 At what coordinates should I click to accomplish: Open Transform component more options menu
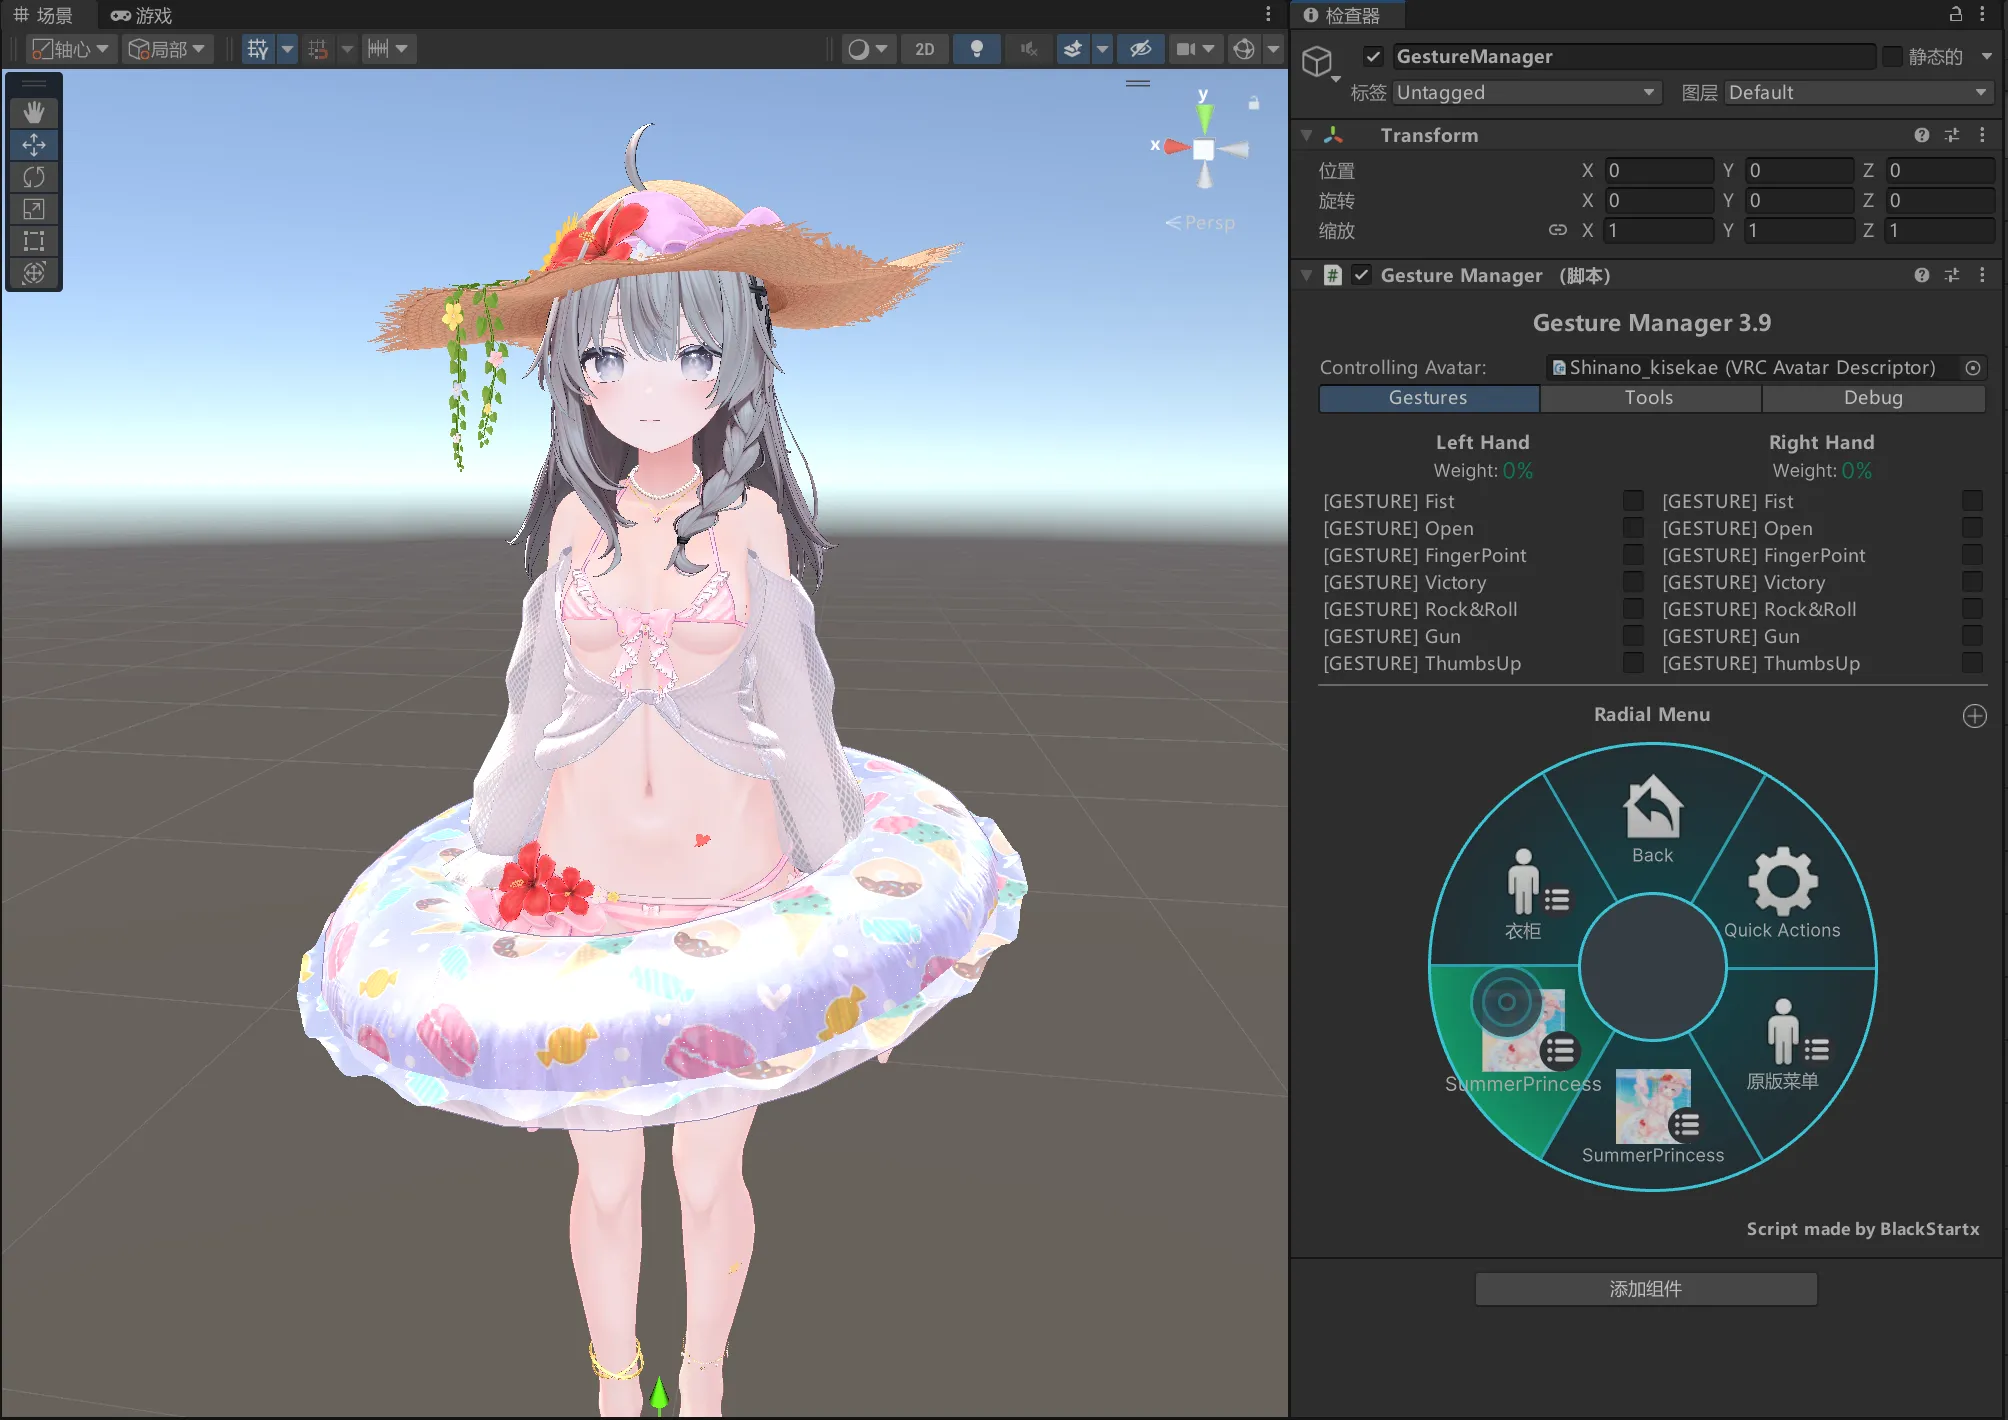tap(1982, 135)
